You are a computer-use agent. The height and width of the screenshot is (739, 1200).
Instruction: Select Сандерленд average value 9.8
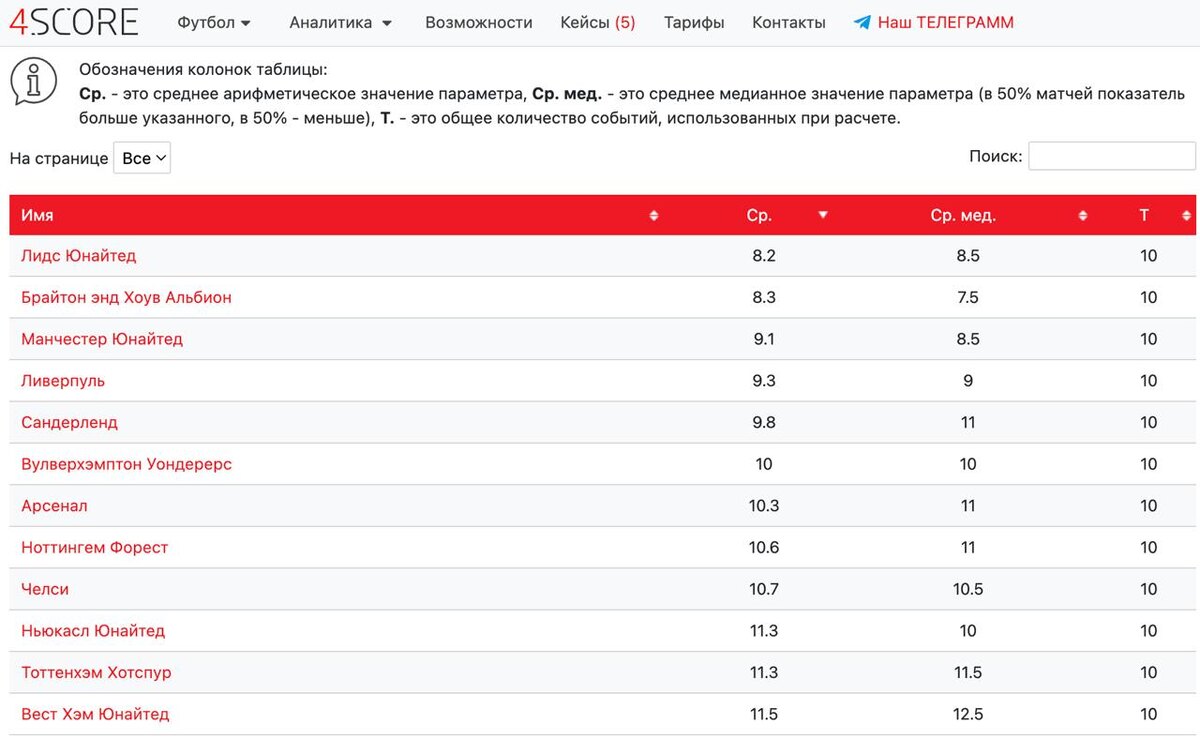(x=764, y=423)
